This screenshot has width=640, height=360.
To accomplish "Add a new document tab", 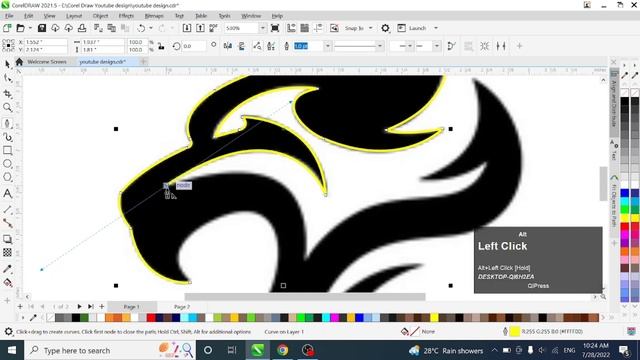I will pyautogui.click(x=144, y=62).
